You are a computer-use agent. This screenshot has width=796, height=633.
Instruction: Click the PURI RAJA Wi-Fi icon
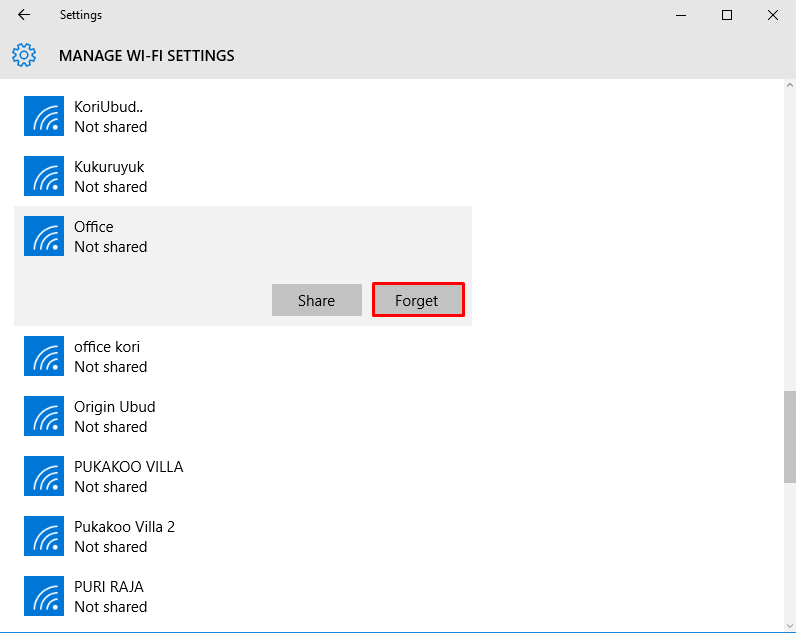pos(44,595)
